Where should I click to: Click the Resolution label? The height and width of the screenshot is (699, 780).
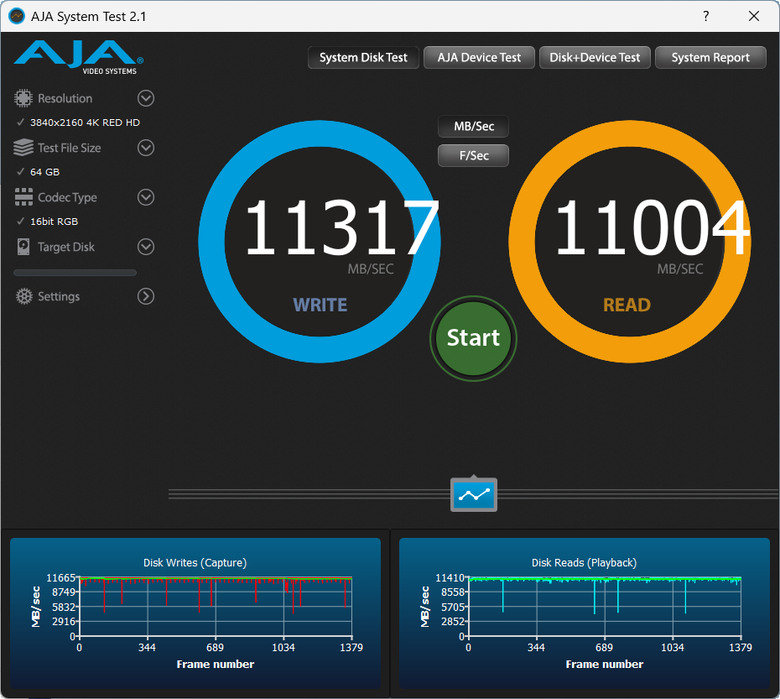(65, 99)
